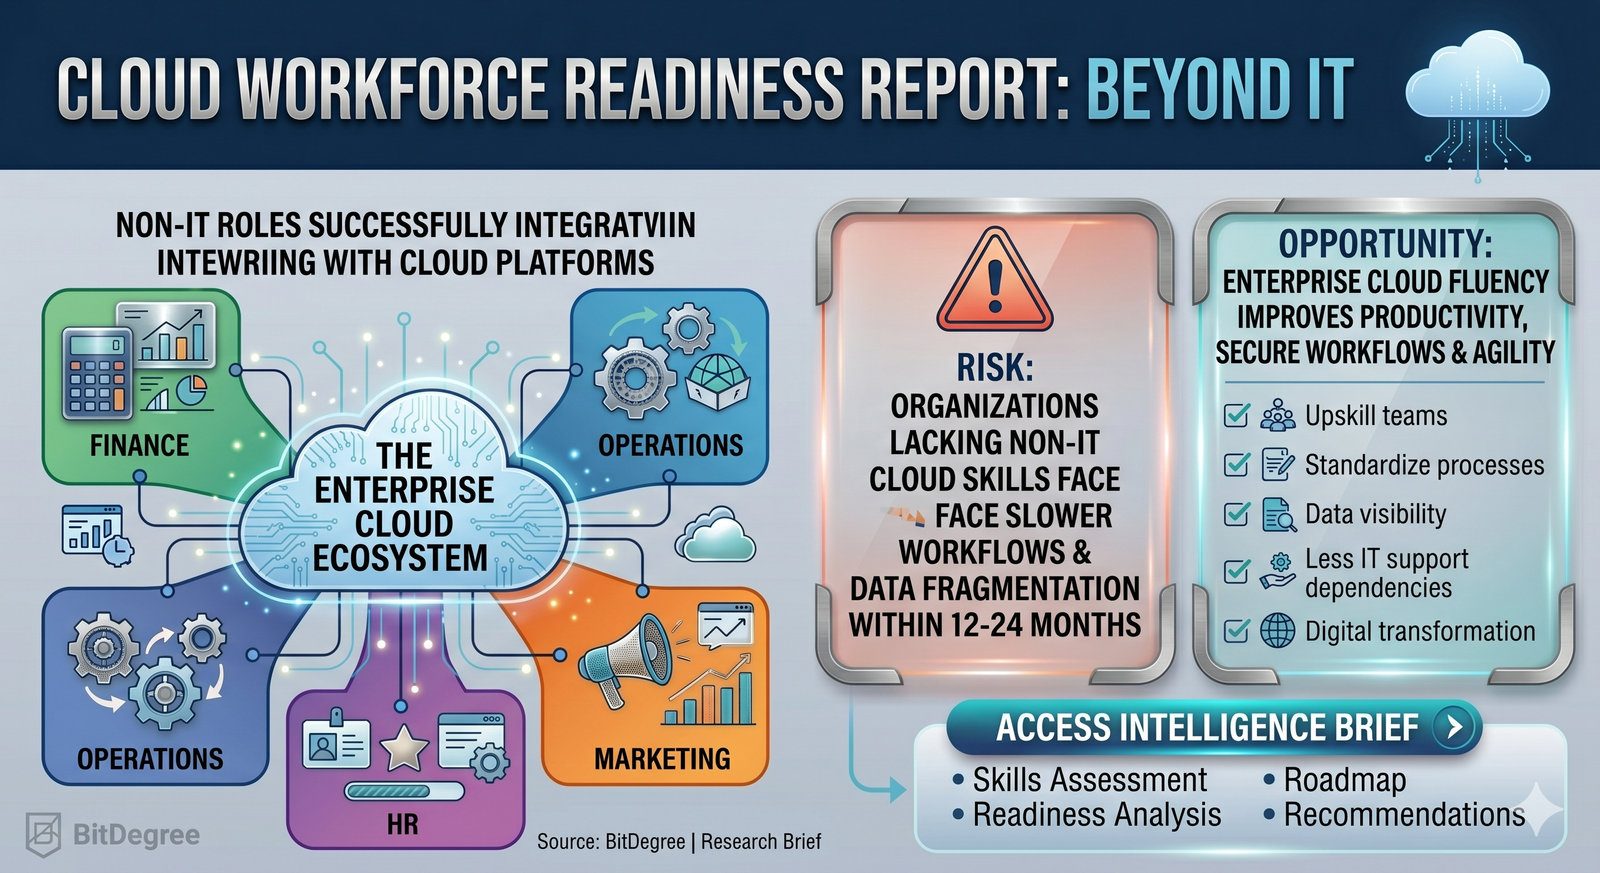Click the globe icon beside Digital transformation
Image resolution: width=1600 pixels, height=873 pixels.
pyautogui.click(x=1277, y=631)
